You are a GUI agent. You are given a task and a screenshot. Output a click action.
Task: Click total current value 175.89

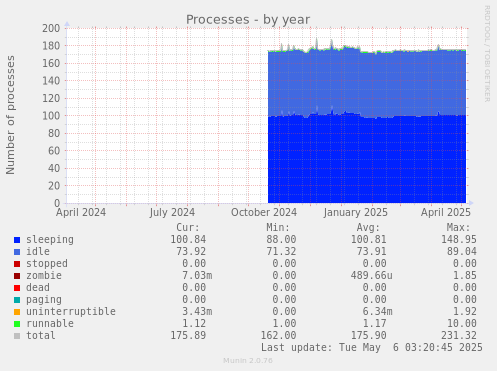tap(188, 336)
